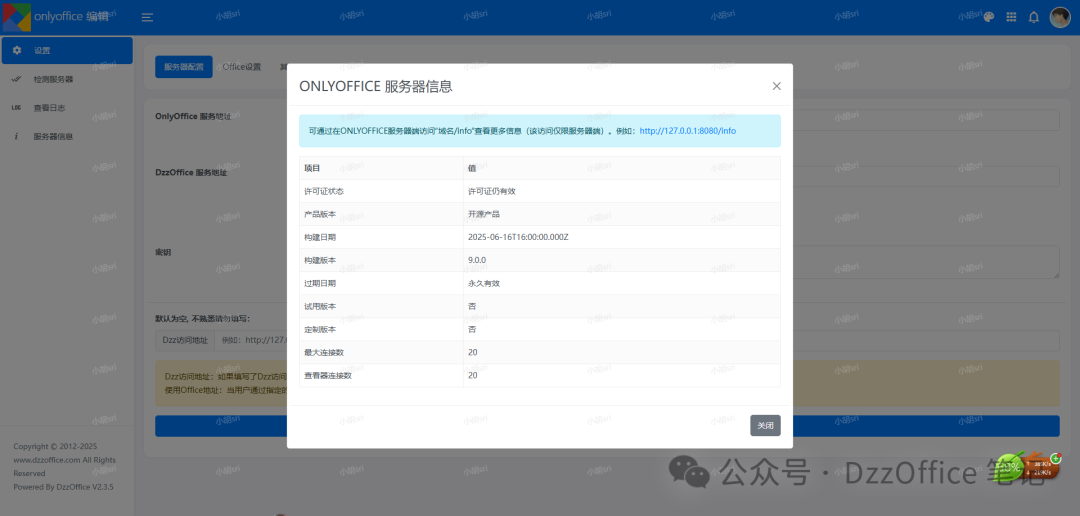Open the 服务器信息 sidebar item
The image size is (1080, 516).
tap(67, 137)
